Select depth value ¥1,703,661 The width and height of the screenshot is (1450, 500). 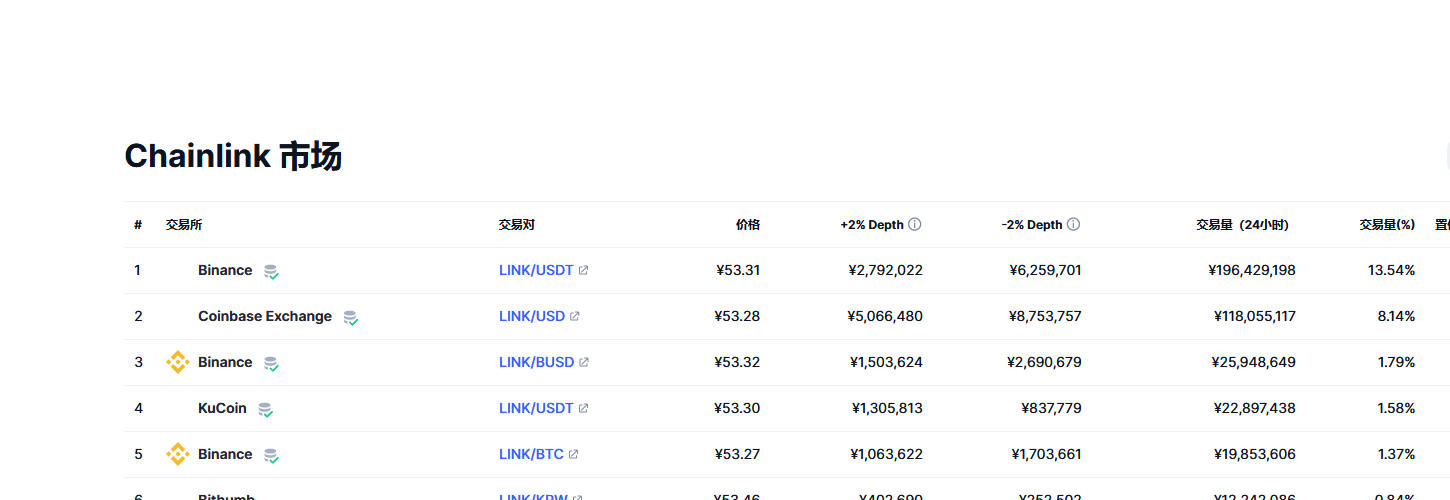click(x=1046, y=454)
